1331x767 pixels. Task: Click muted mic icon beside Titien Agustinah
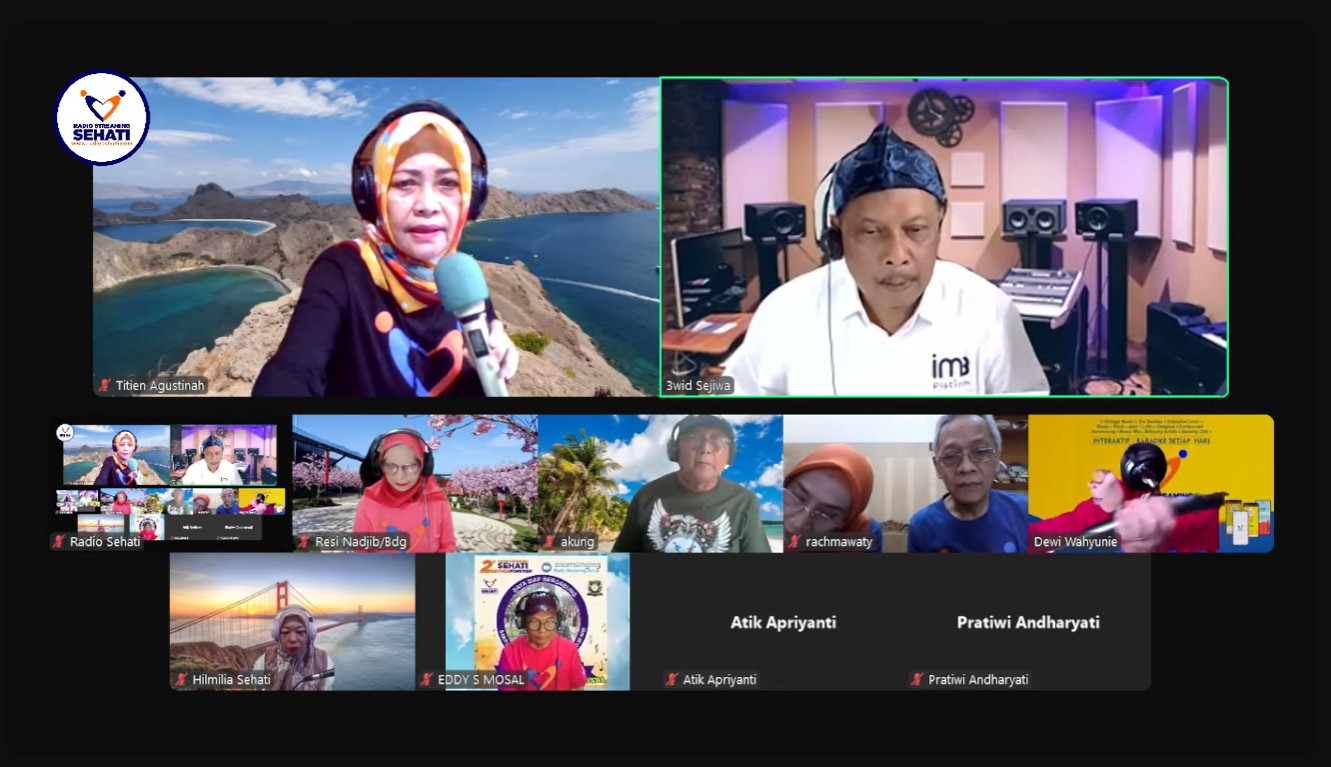pyautogui.click(x=105, y=386)
